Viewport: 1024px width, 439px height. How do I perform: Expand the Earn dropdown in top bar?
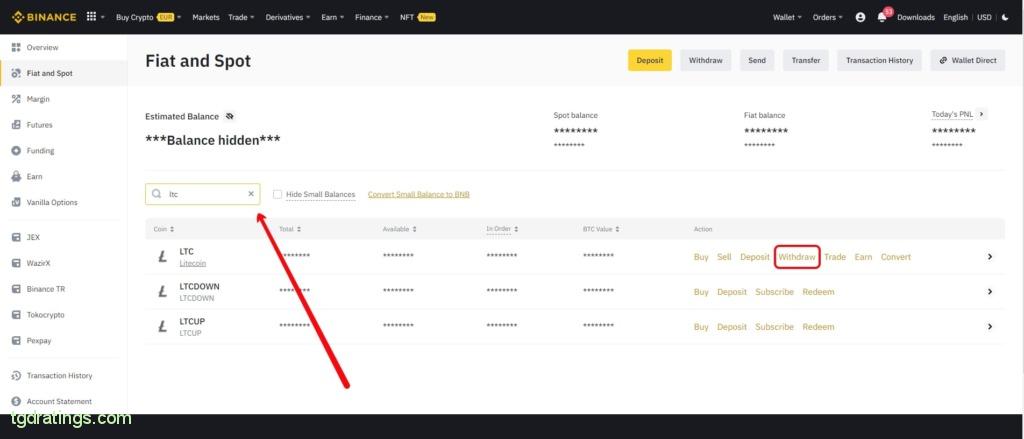[x=332, y=18]
